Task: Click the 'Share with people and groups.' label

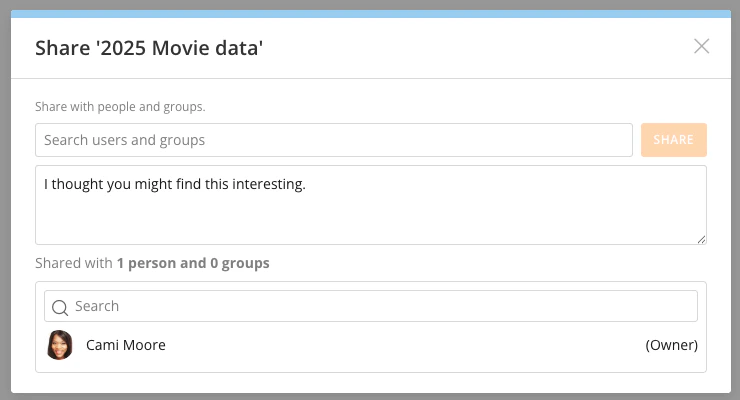Action: [x=127, y=106]
